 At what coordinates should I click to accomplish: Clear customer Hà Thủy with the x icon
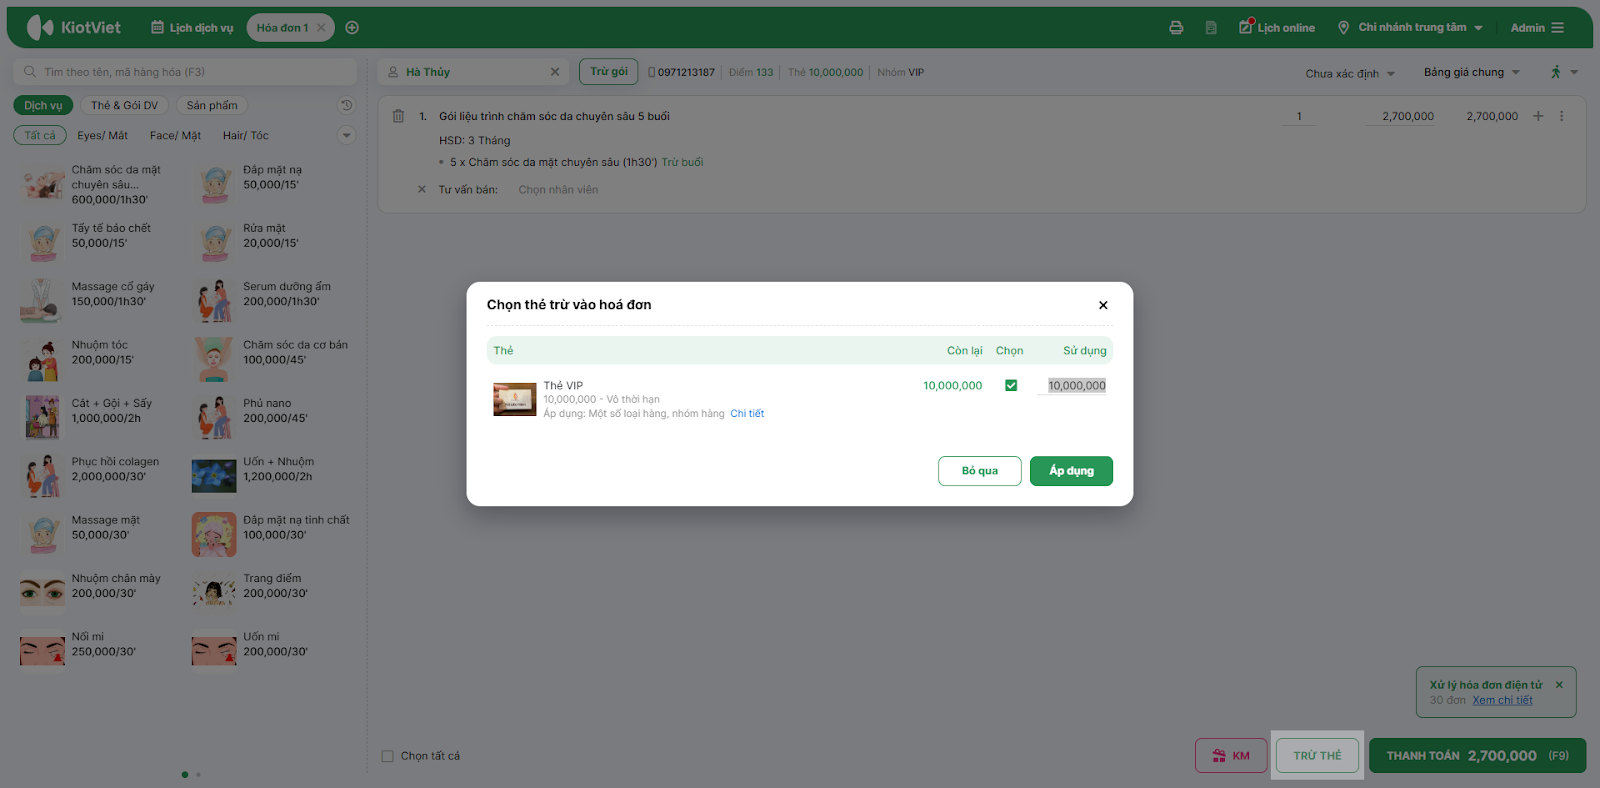click(x=555, y=72)
